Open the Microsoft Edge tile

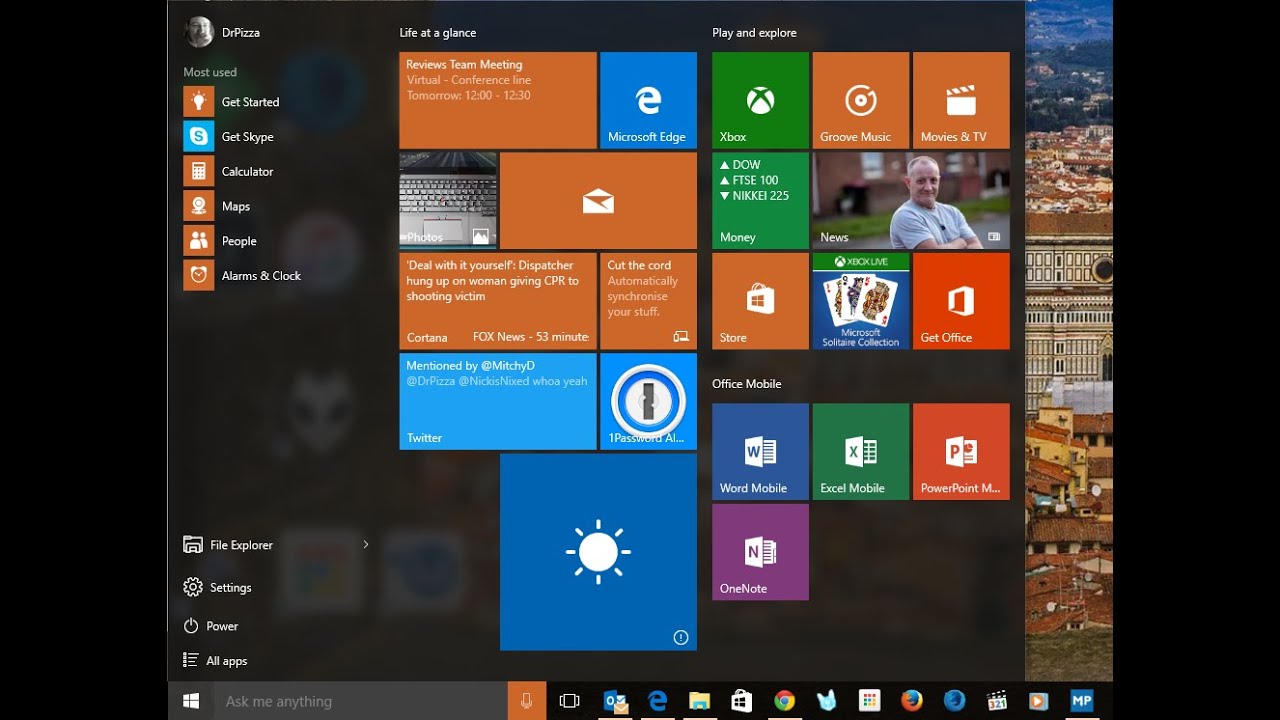648,100
